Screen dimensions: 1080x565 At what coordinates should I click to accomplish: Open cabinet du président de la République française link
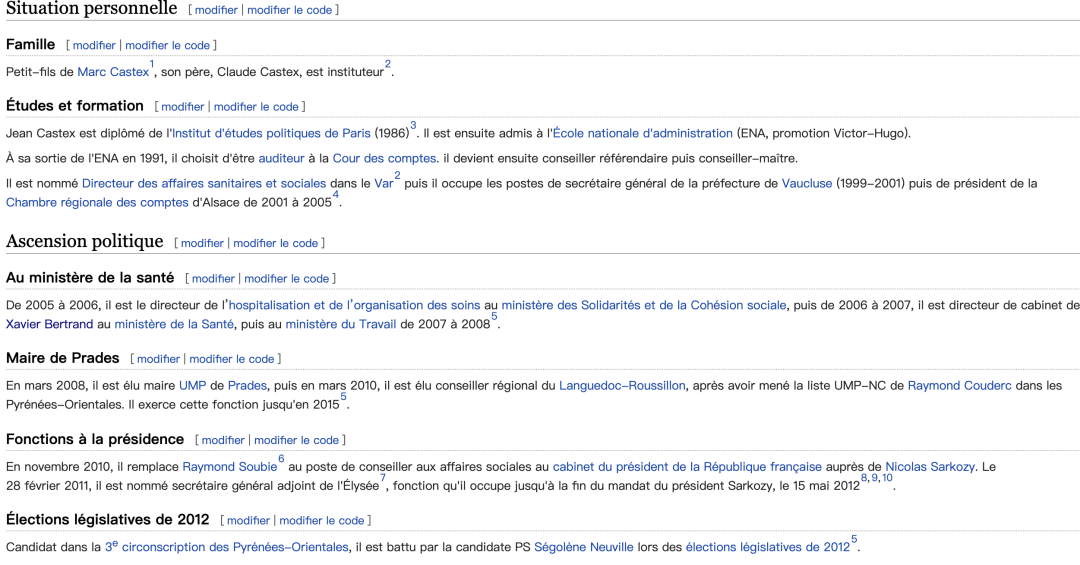pyautogui.click(x=687, y=467)
